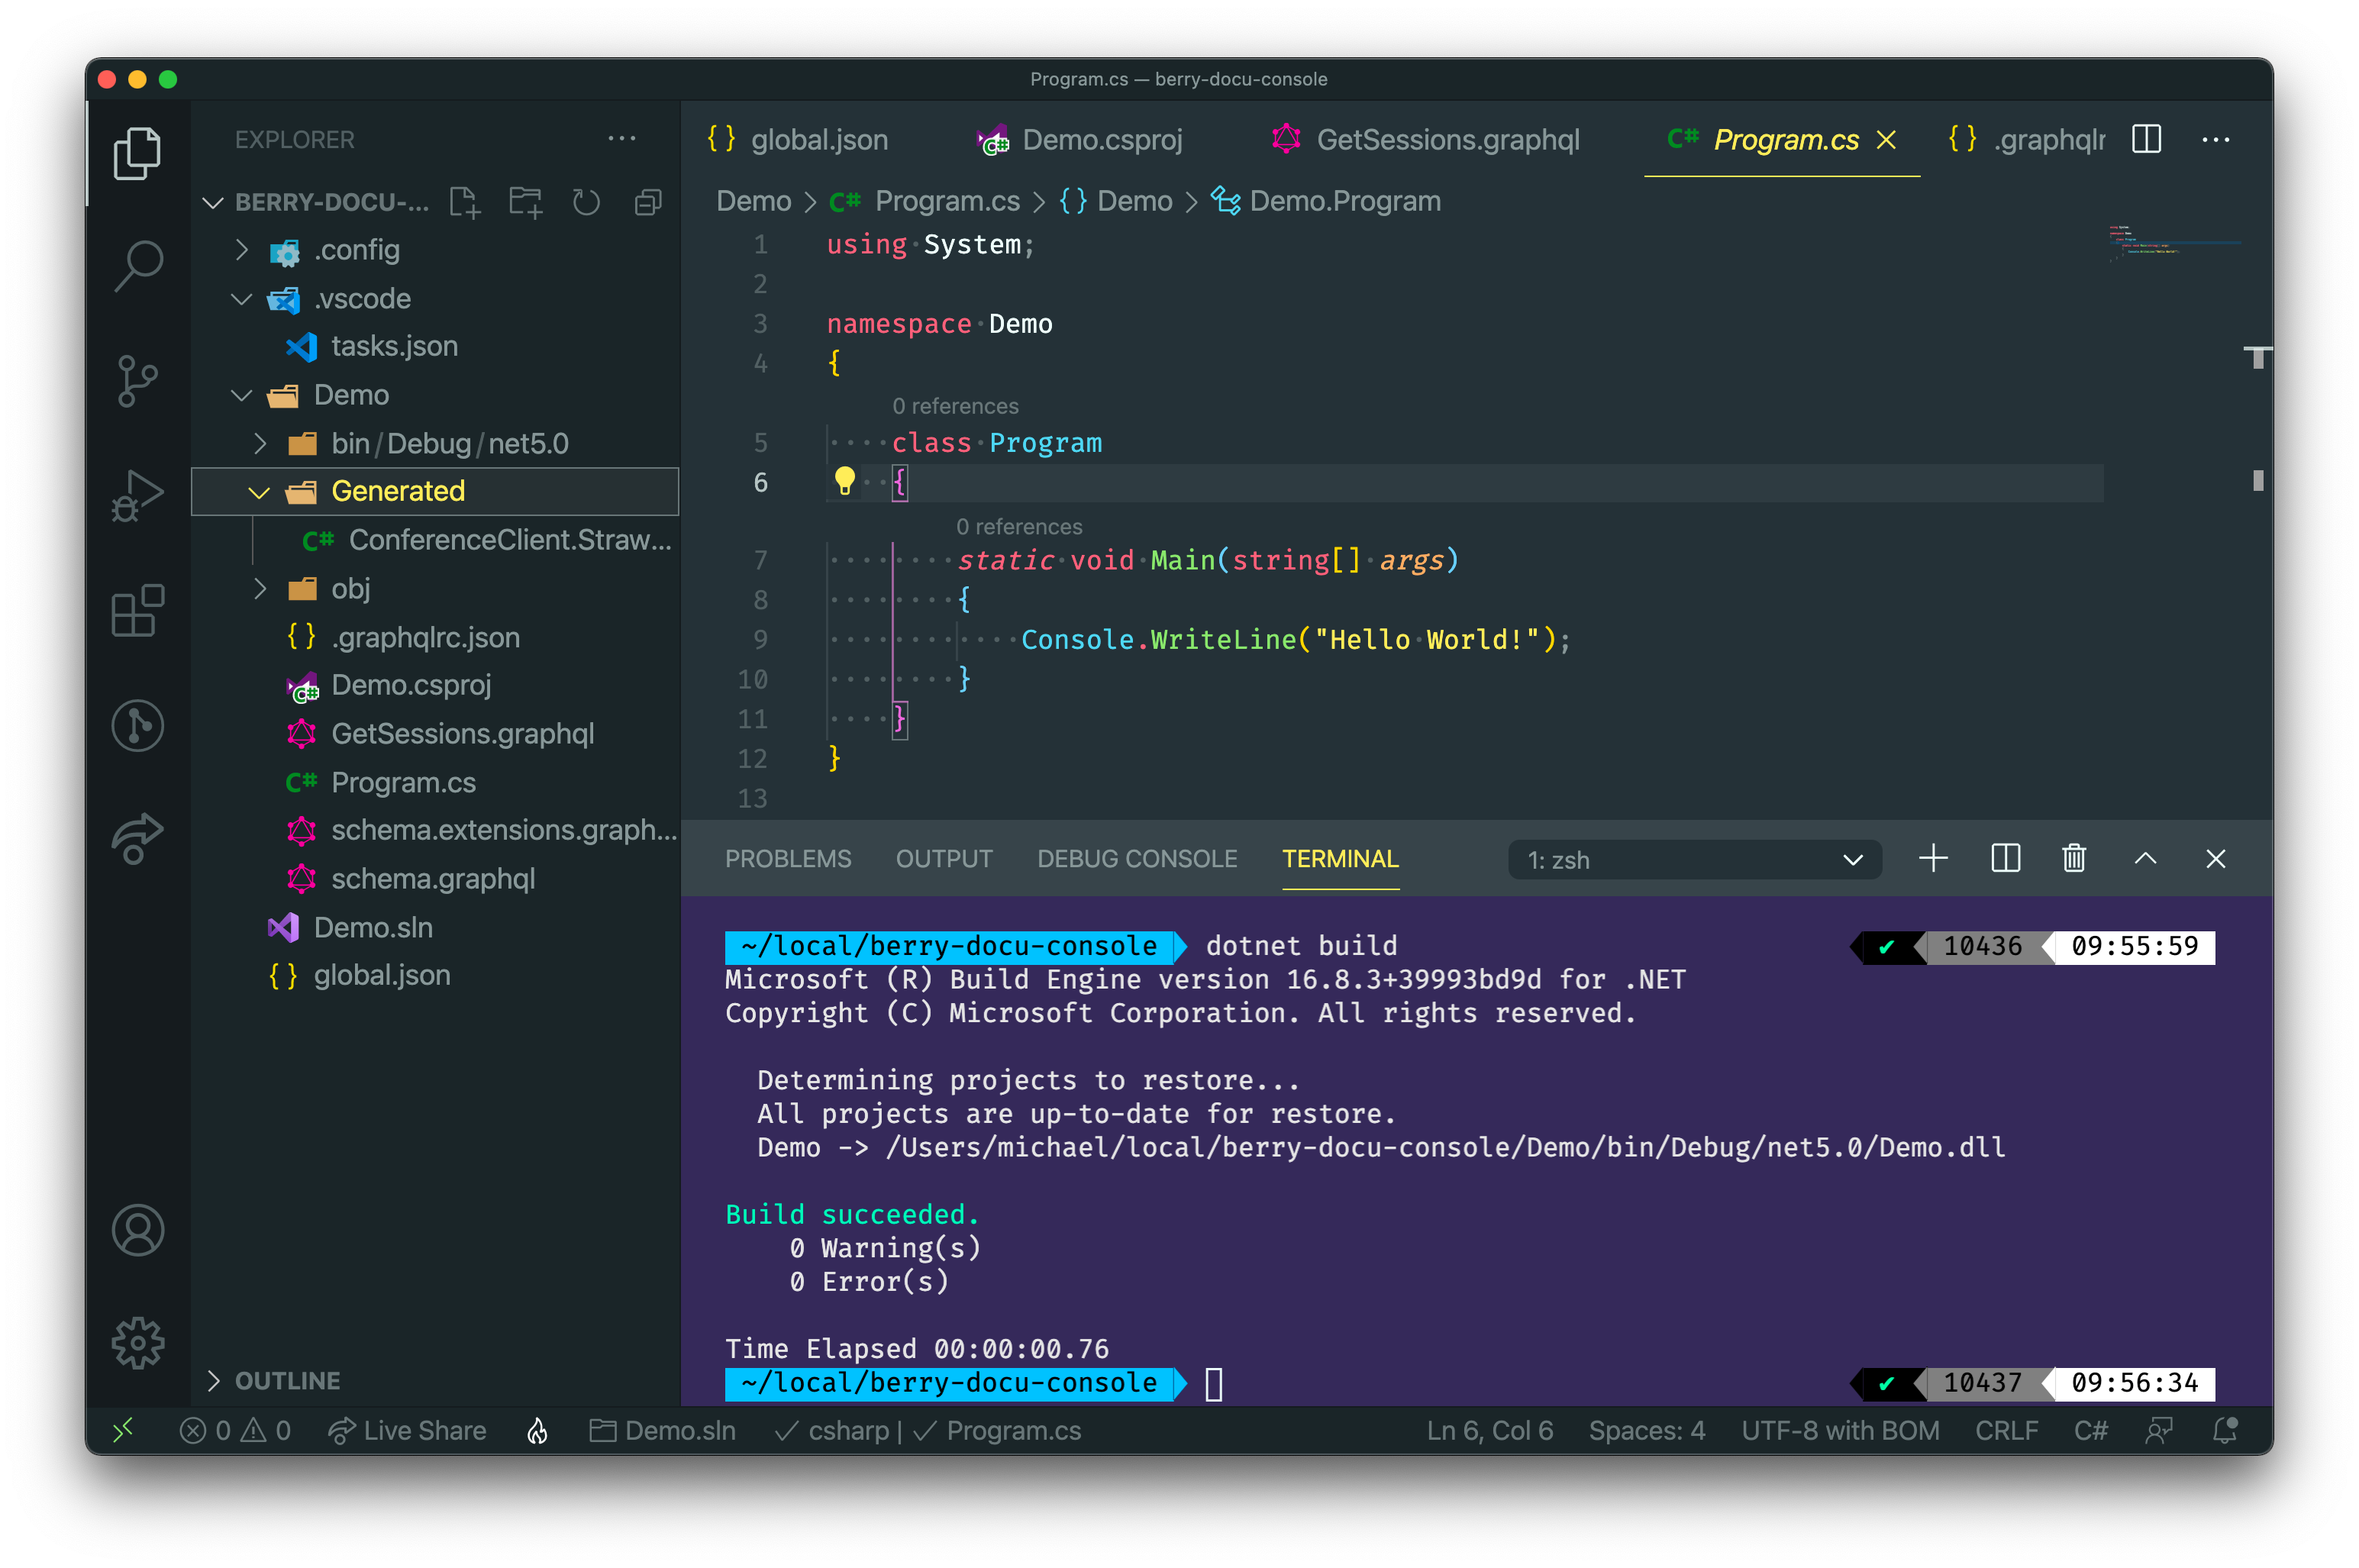Image resolution: width=2359 pixels, height=1568 pixels.
Task: Click the New File icon in Explorer
Action: [x=464, y=203]
